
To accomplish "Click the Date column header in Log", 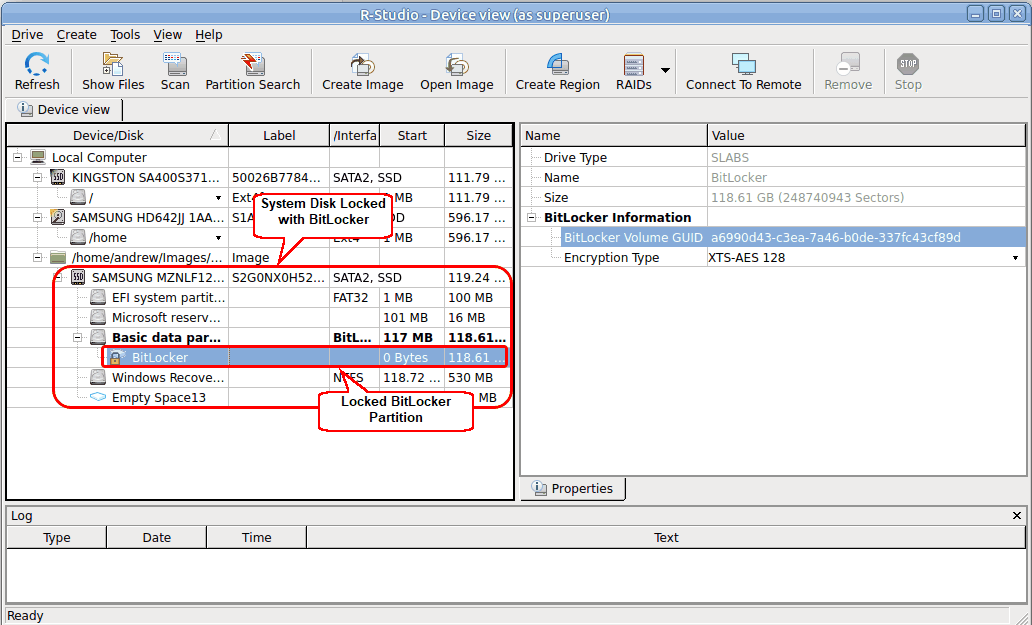I will click(x=157, y=538).
